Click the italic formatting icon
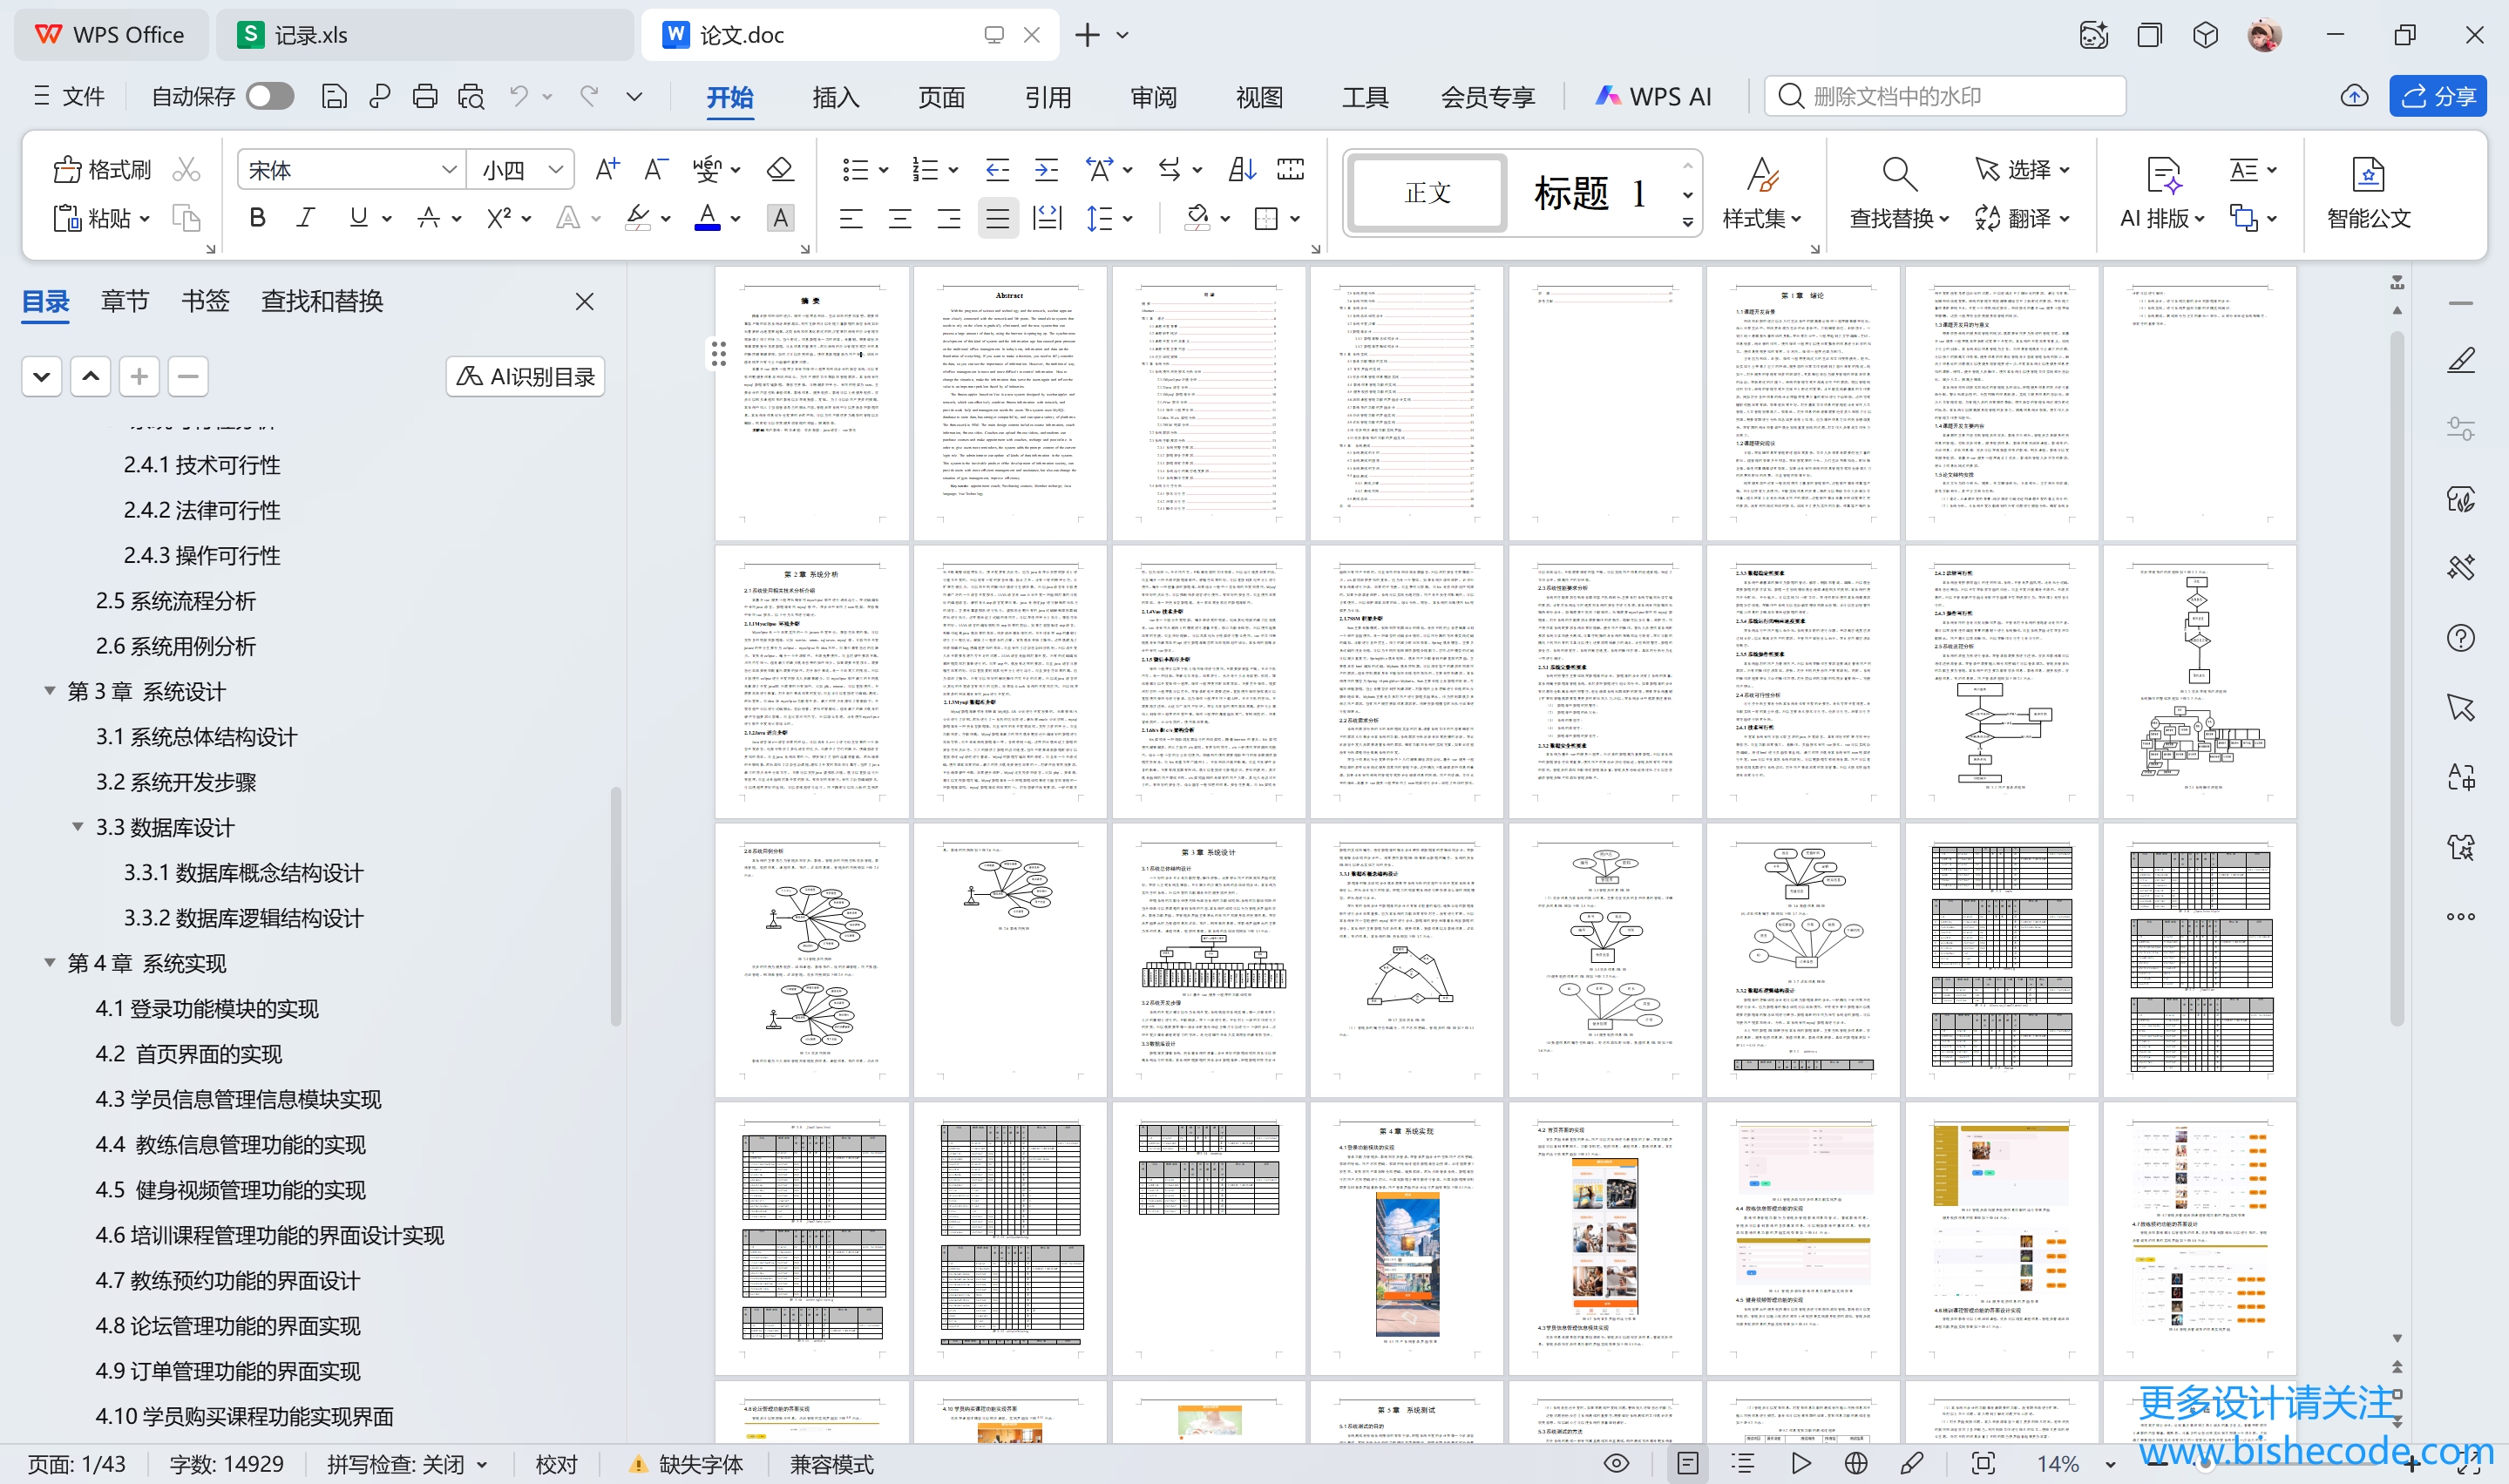 point(306,218)
